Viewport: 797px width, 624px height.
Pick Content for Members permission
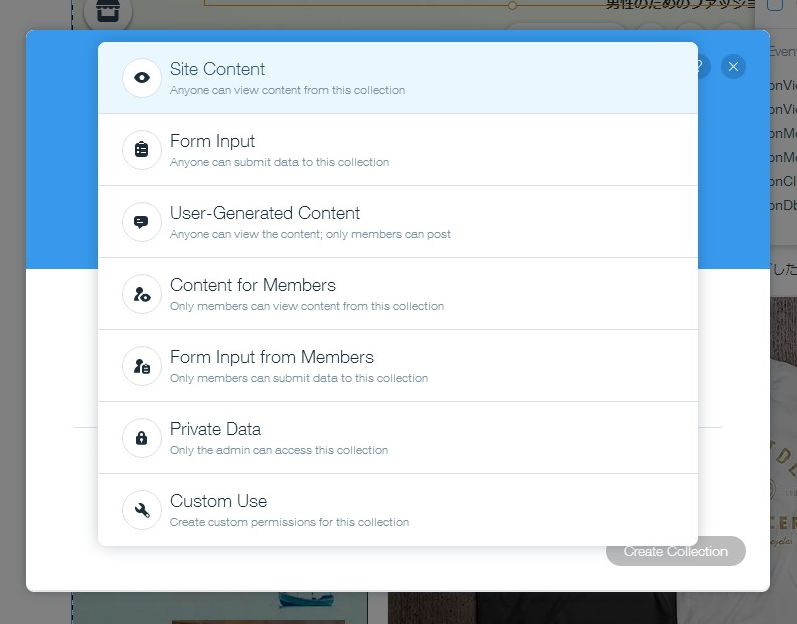(398, 294)
